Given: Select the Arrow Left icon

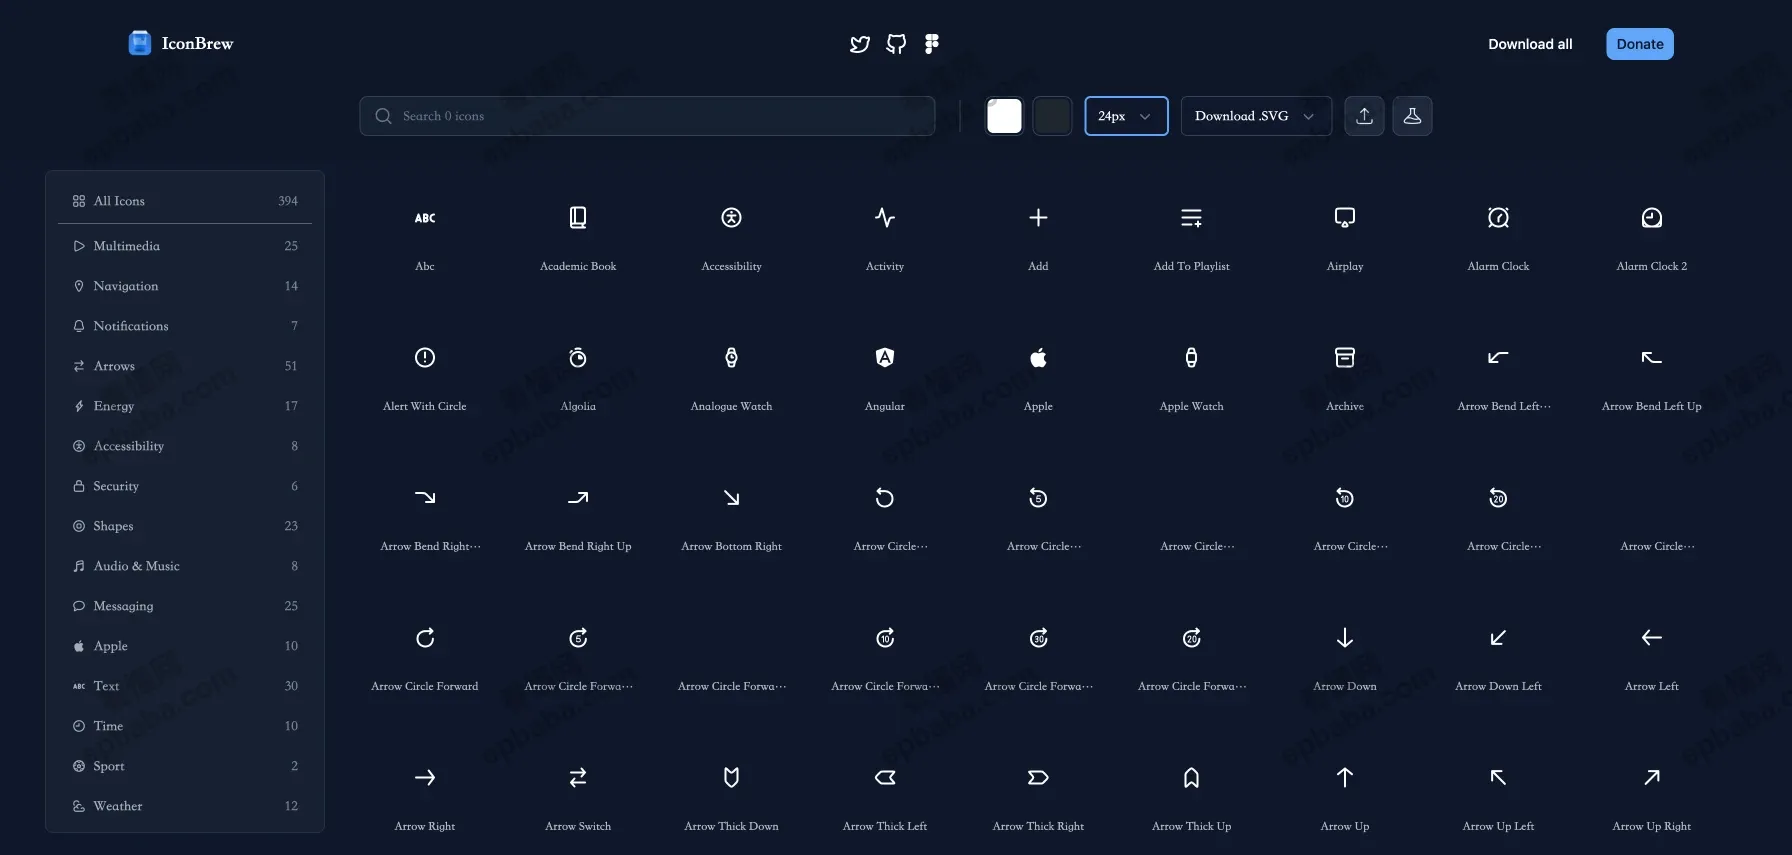Looking at the screenshot, I should point(1652,638).
